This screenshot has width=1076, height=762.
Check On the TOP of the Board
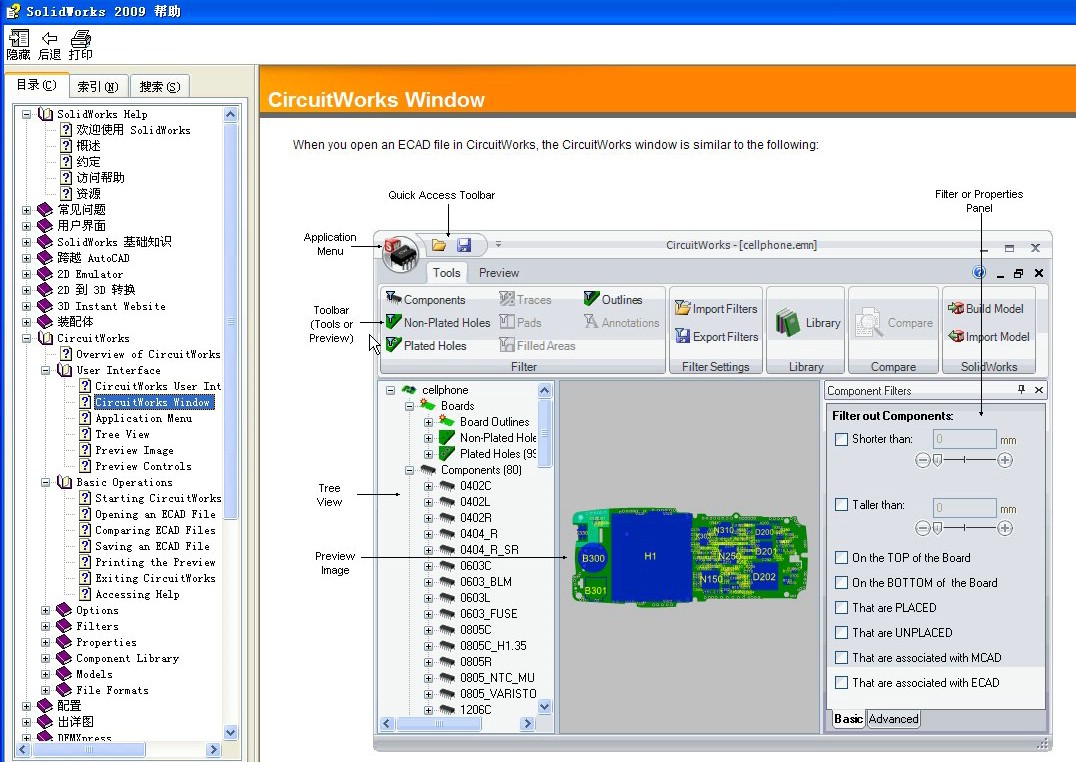[x=841, y=557]
